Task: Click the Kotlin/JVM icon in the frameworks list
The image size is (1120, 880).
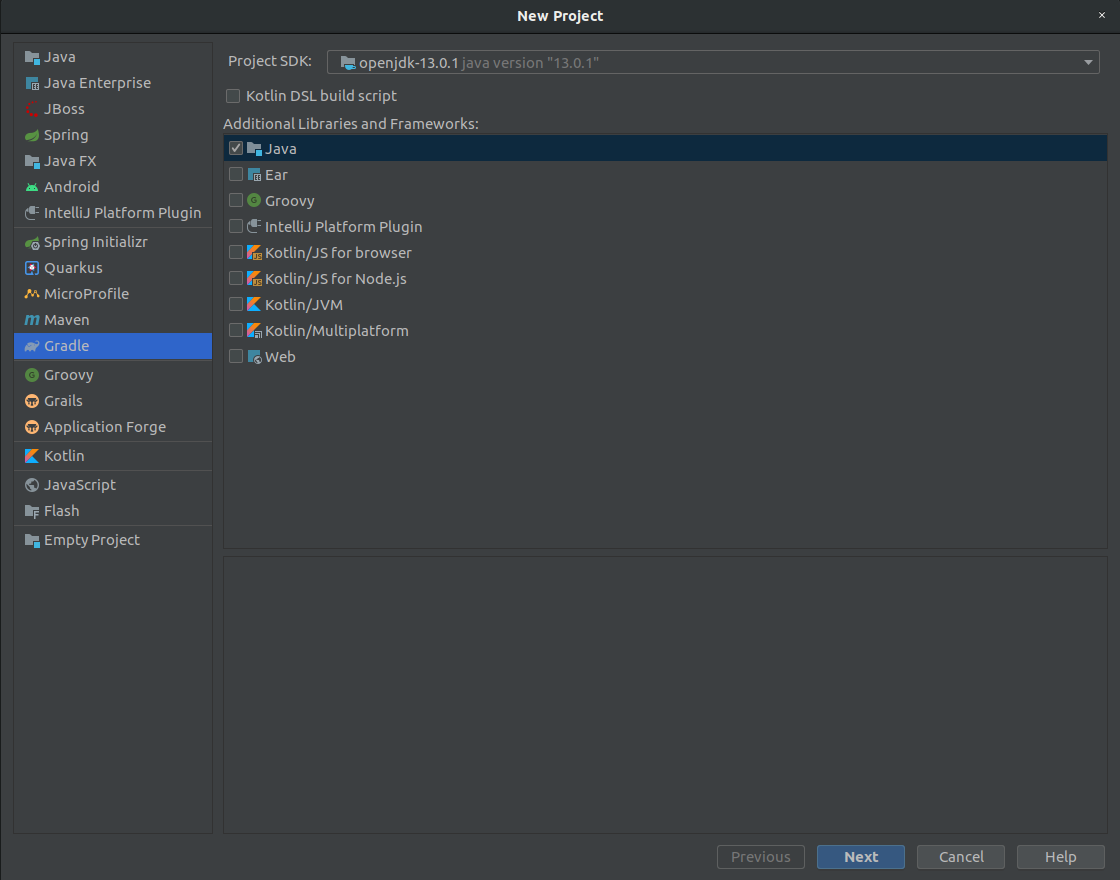Action: 254,304
